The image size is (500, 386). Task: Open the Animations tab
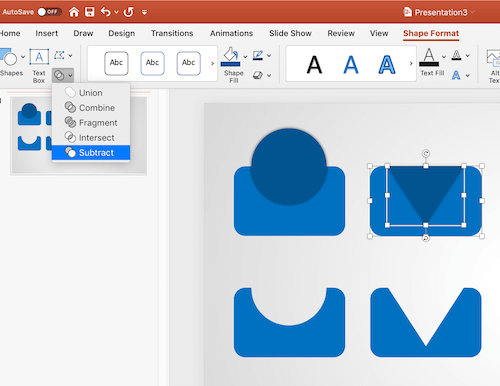tap(231, 33)
